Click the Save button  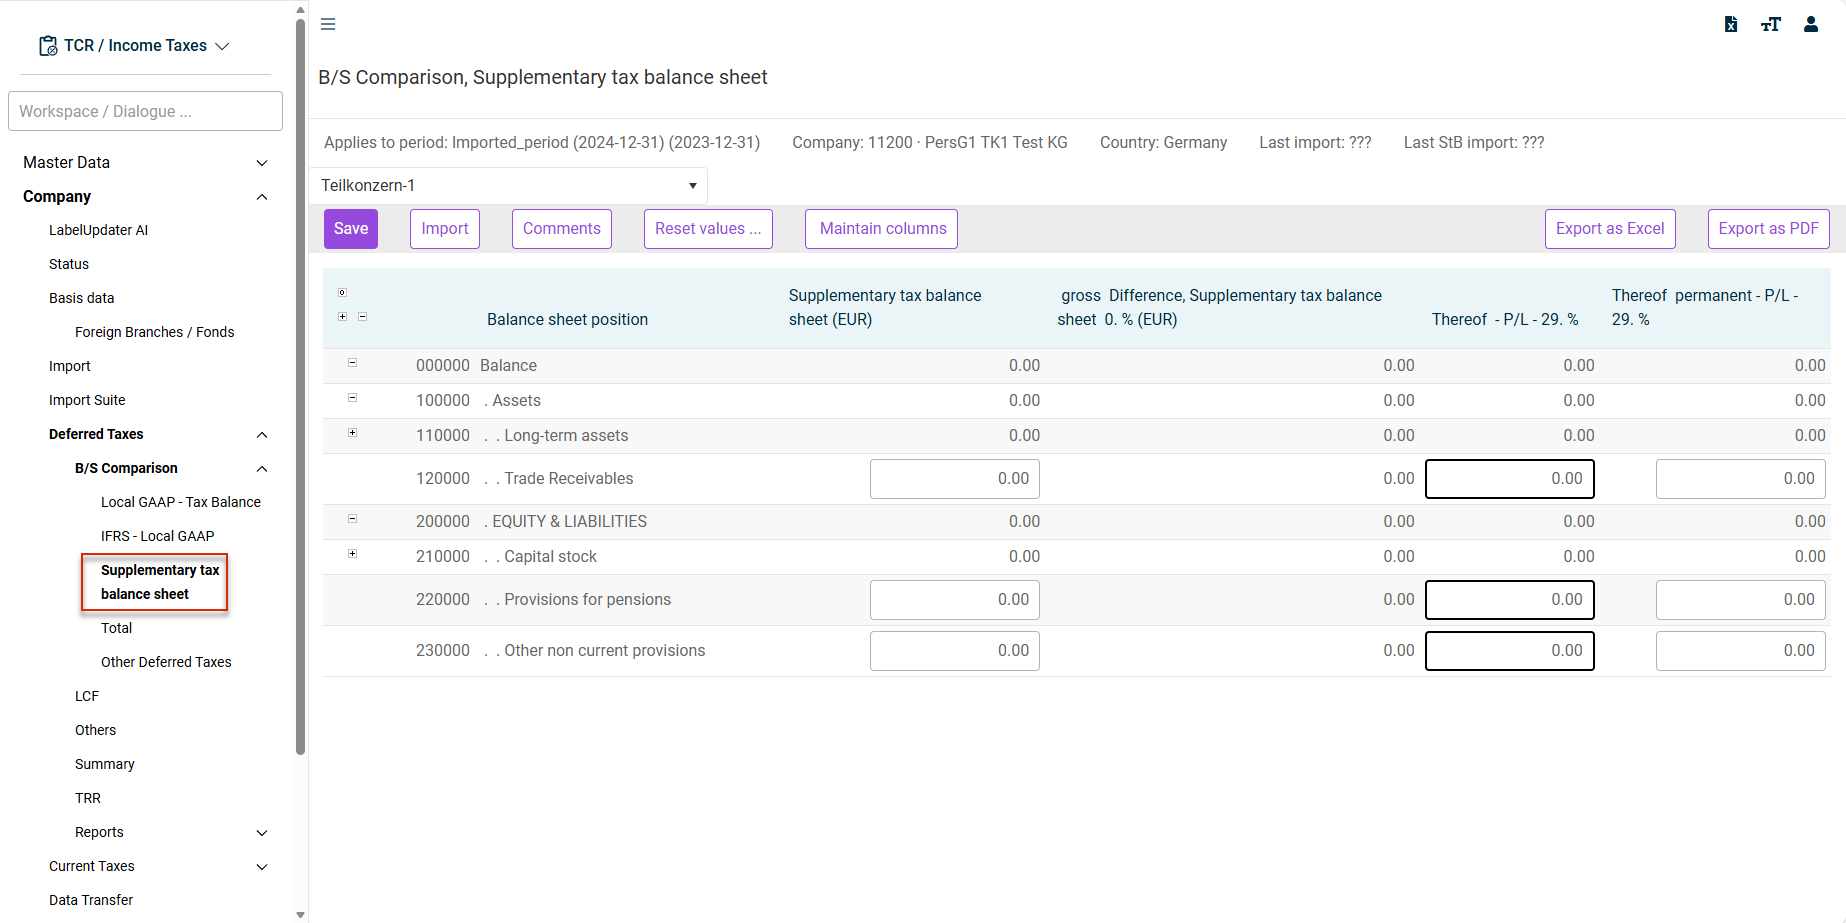[x=351, y=229]
